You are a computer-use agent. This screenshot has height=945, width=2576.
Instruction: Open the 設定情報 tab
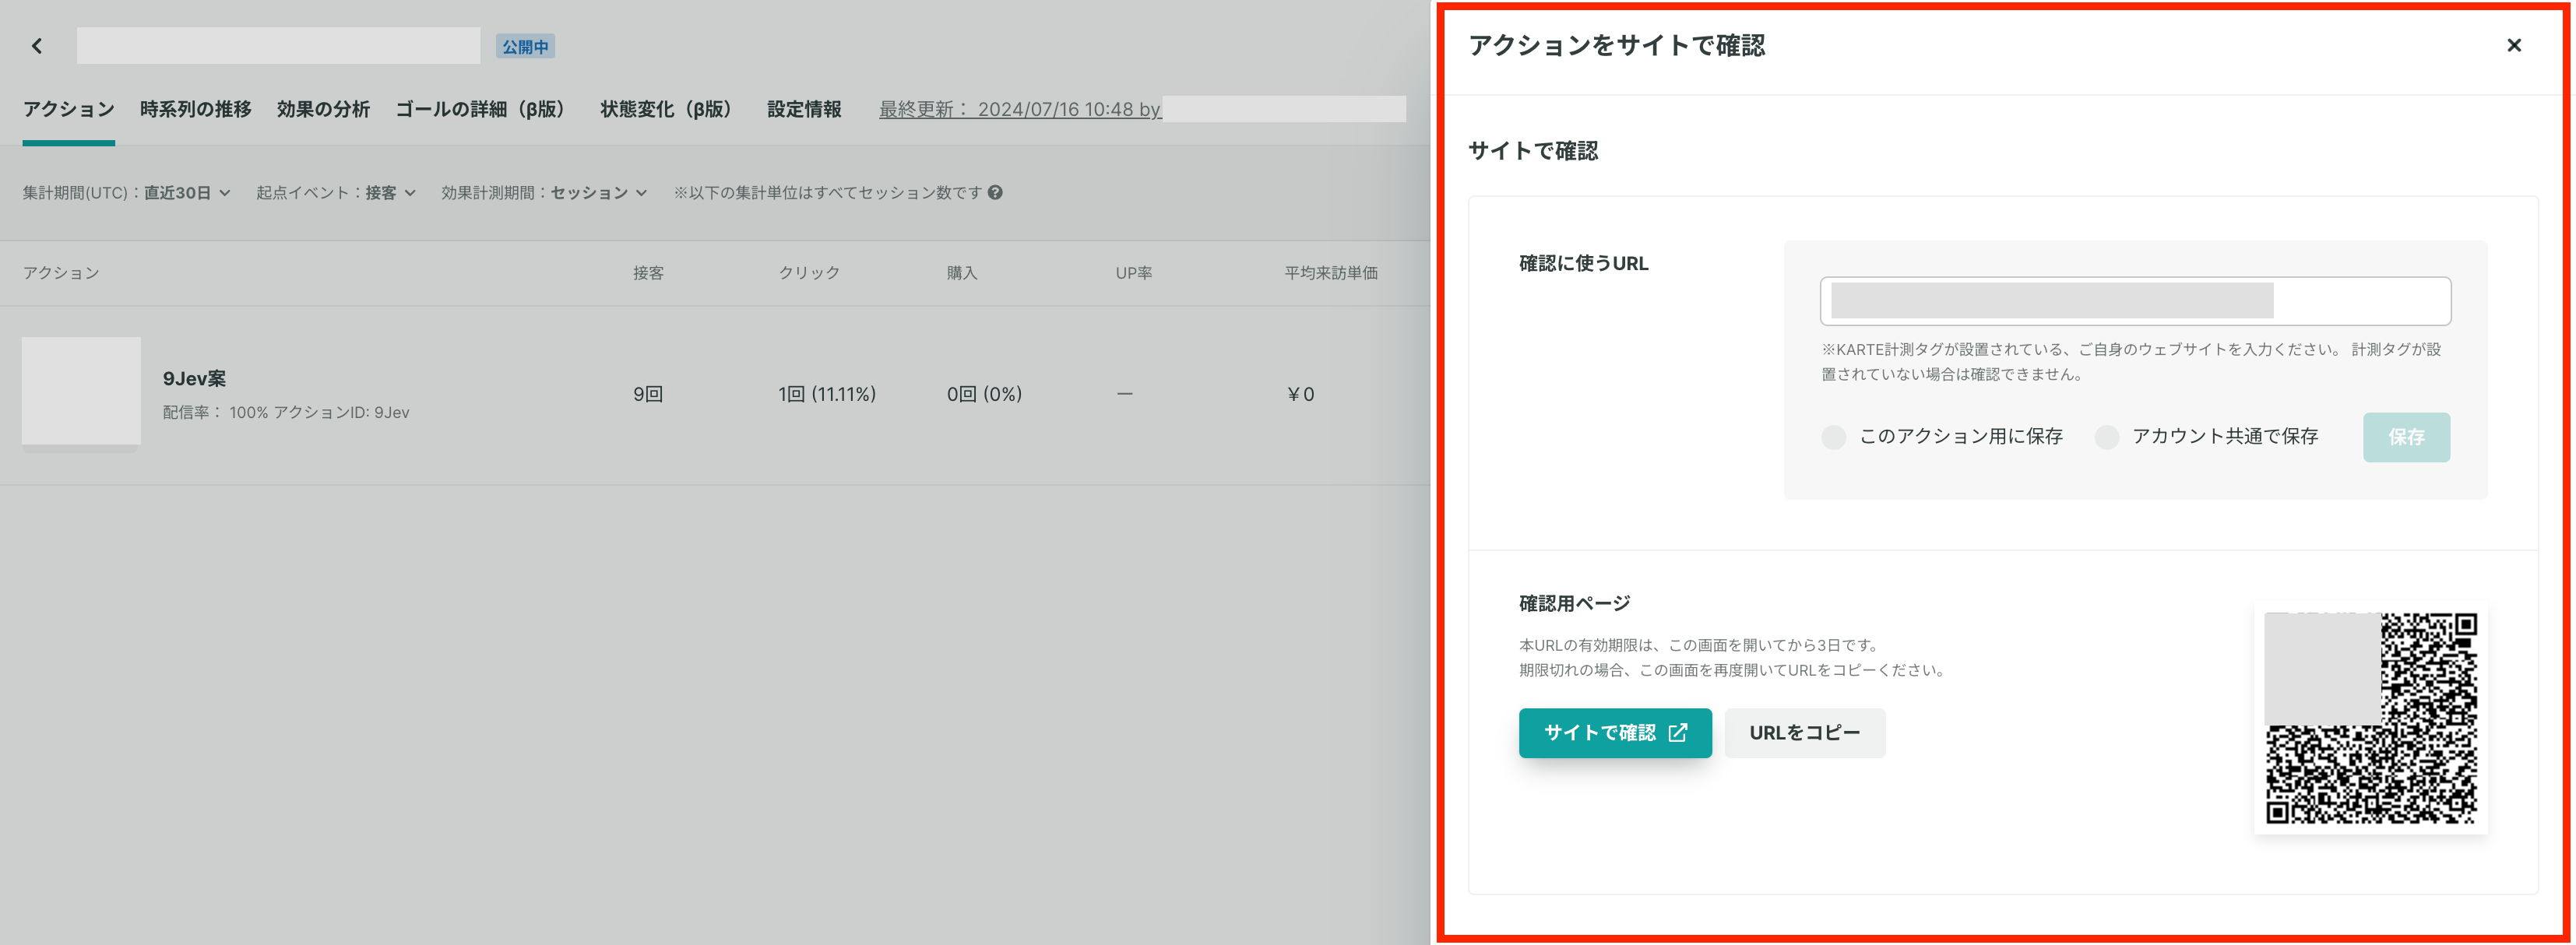click(x=804, y=109)
